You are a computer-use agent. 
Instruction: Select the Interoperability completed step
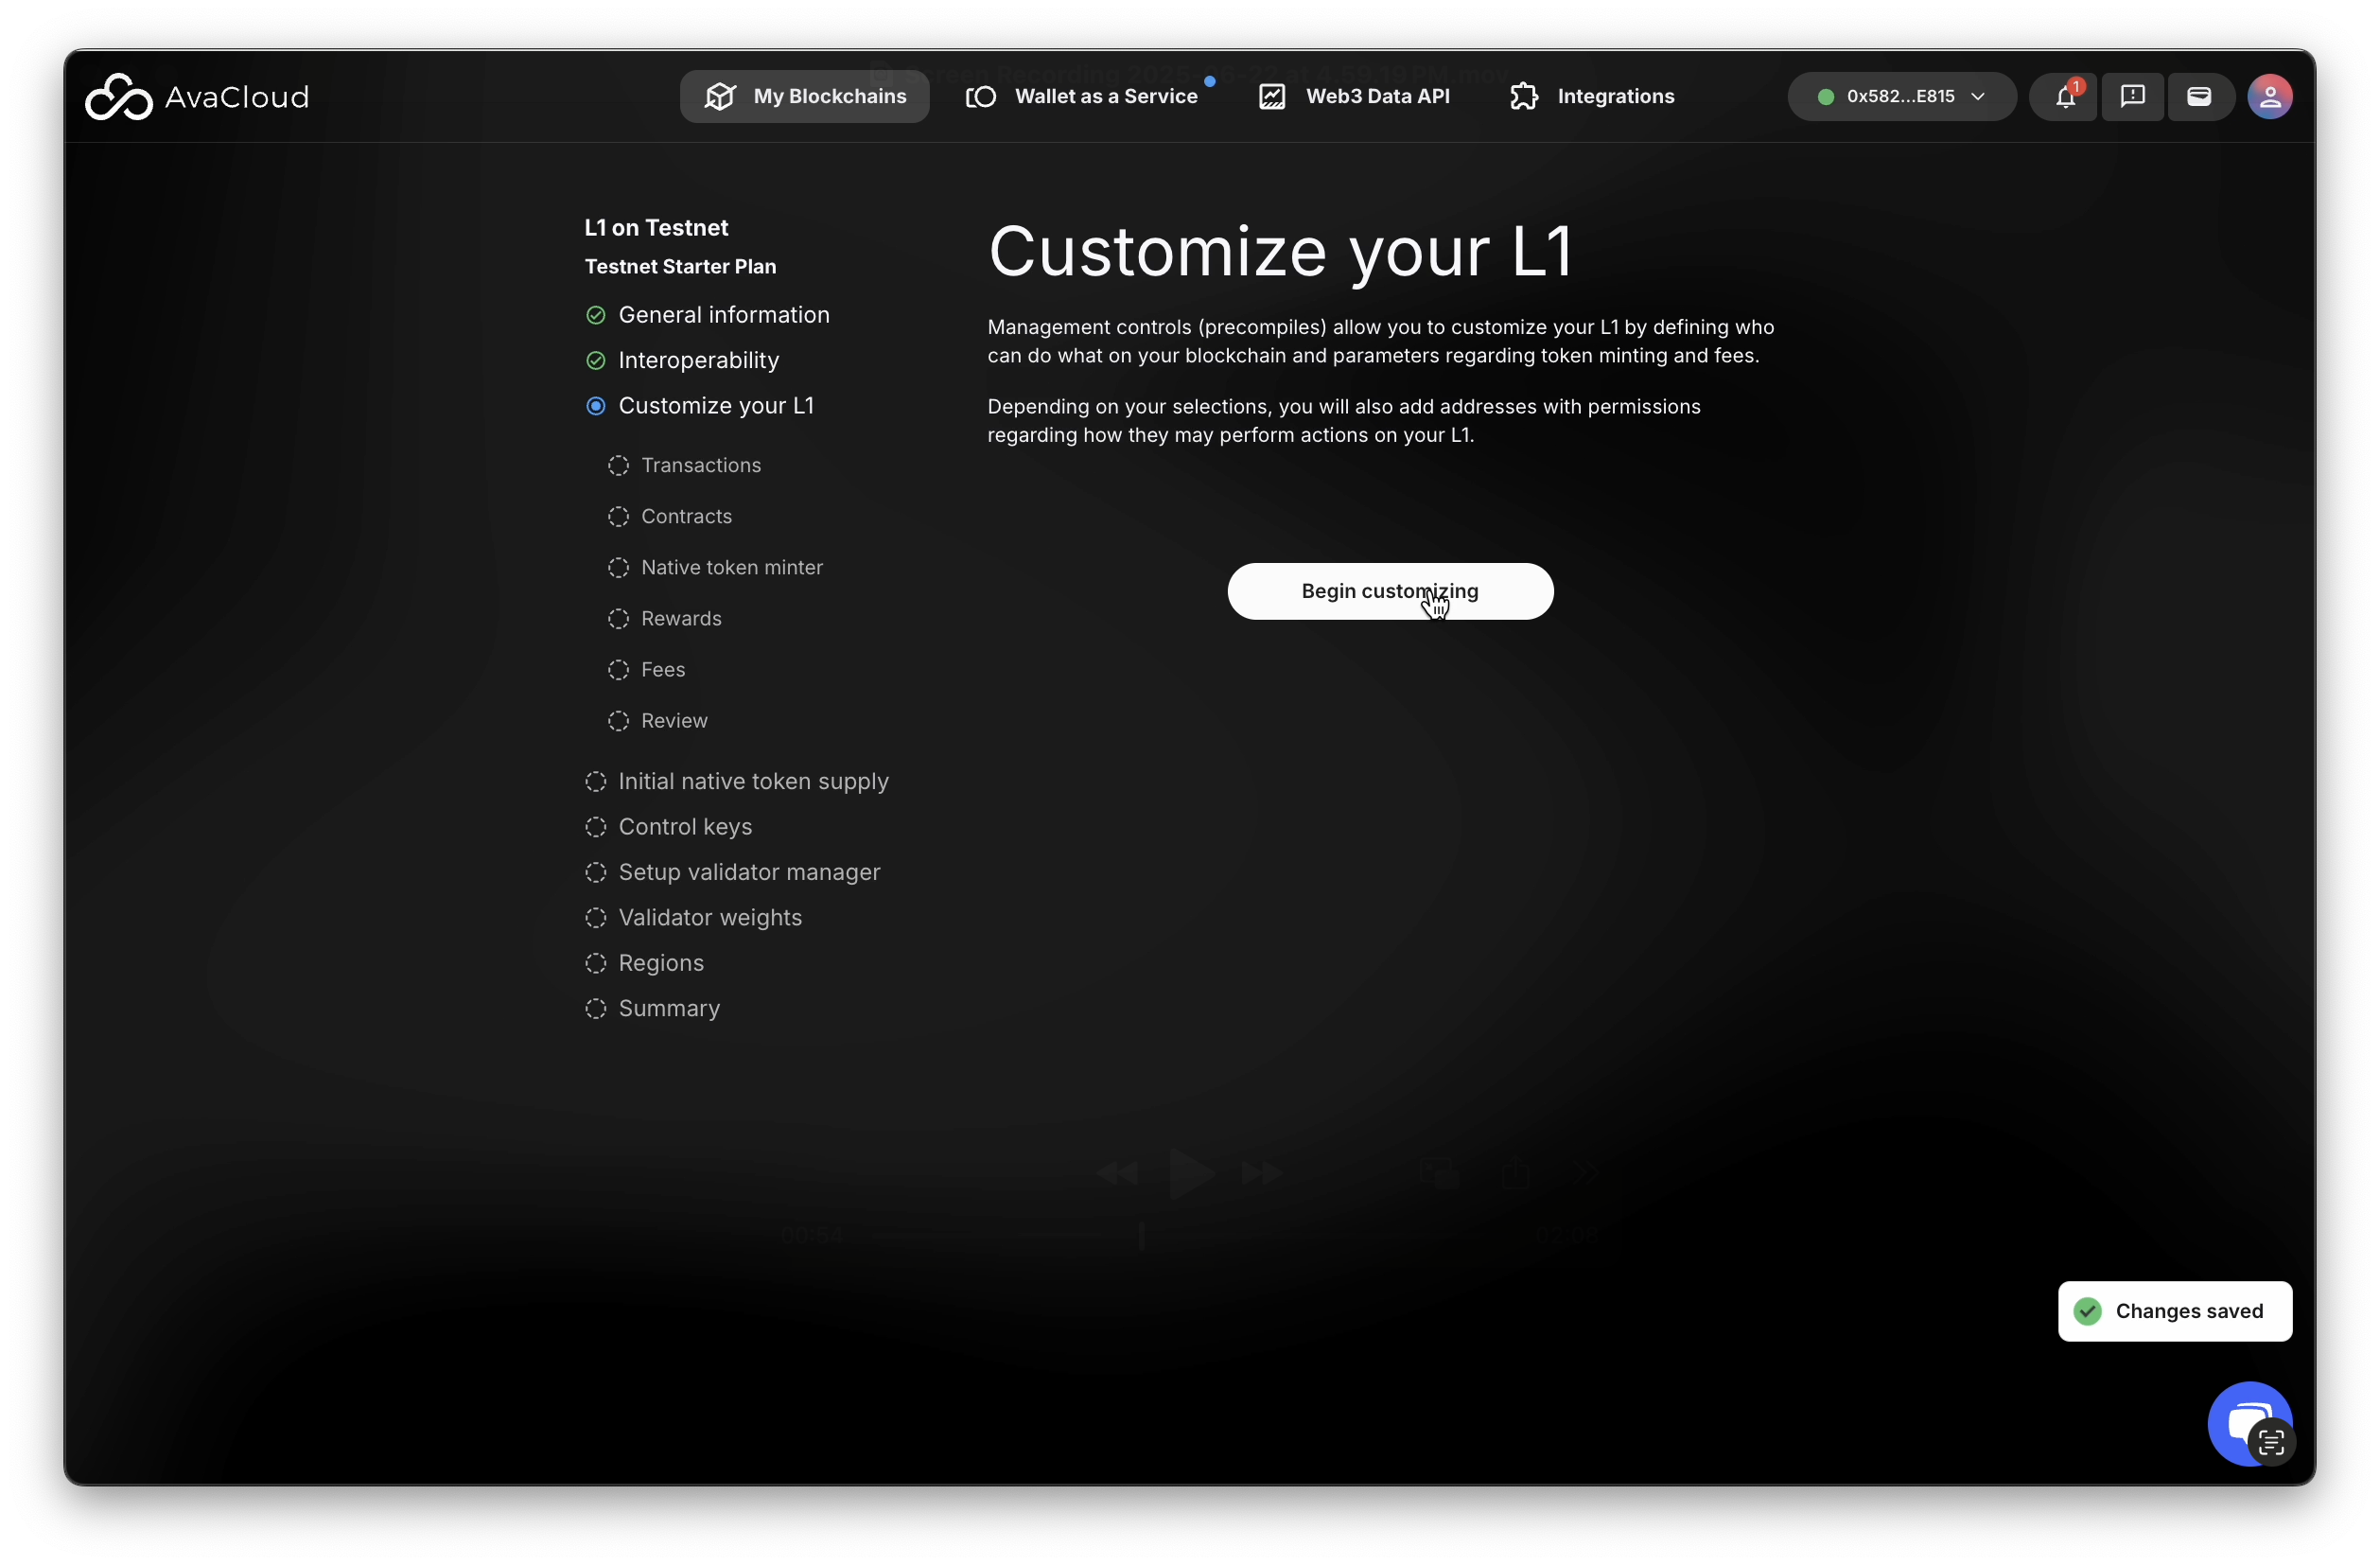[698, 361]
